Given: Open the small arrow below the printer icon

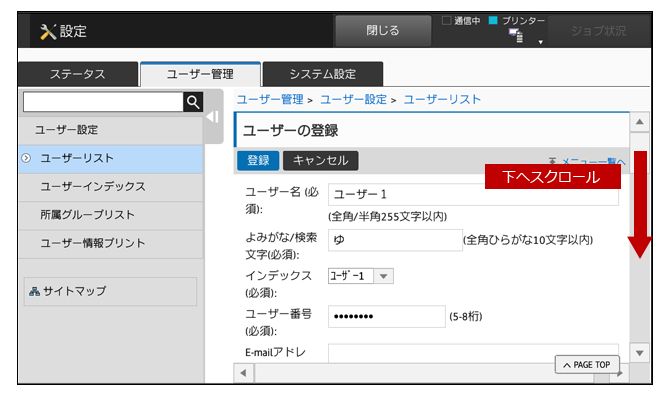Looking at the screenshot, I should tap(541, 42).
